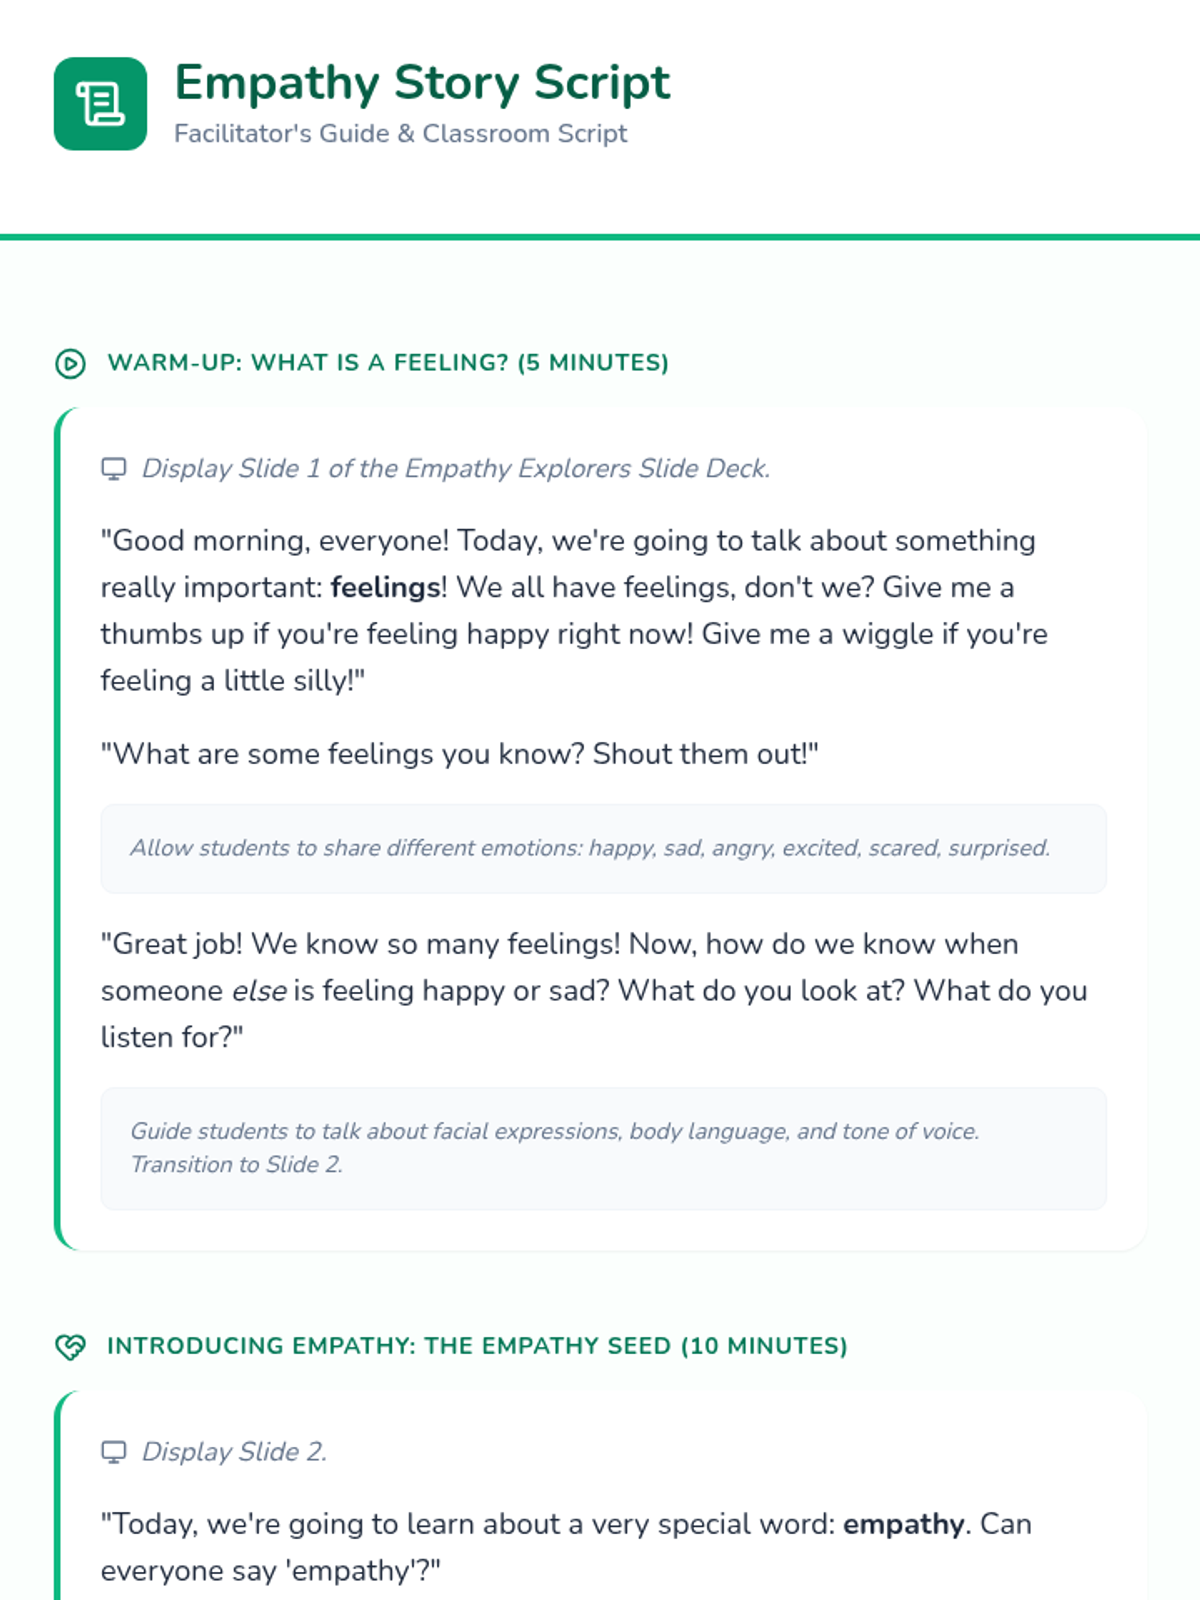
Task: Click the 'Display Slide 2.' instruction text
Action: tap(234, 1452)
